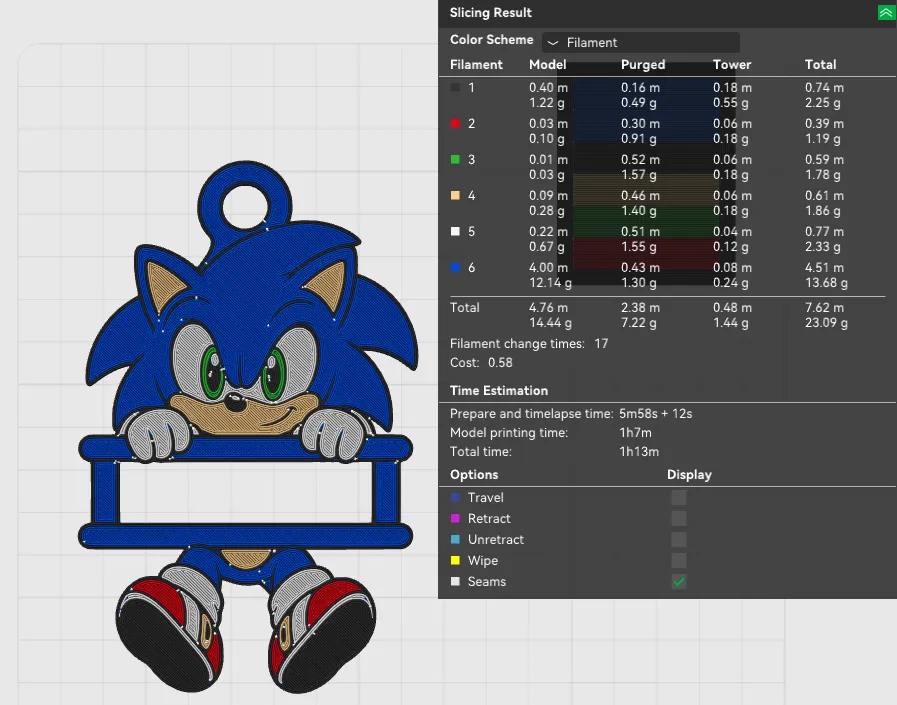Click total time value 1h13m
Screen dimensions: 897x705
coord(638,451)
